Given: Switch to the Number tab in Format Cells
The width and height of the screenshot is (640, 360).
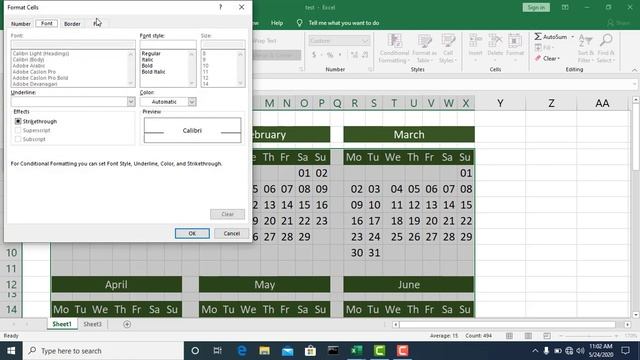Looking at the screenshot, I should click(x=21, y=24).
